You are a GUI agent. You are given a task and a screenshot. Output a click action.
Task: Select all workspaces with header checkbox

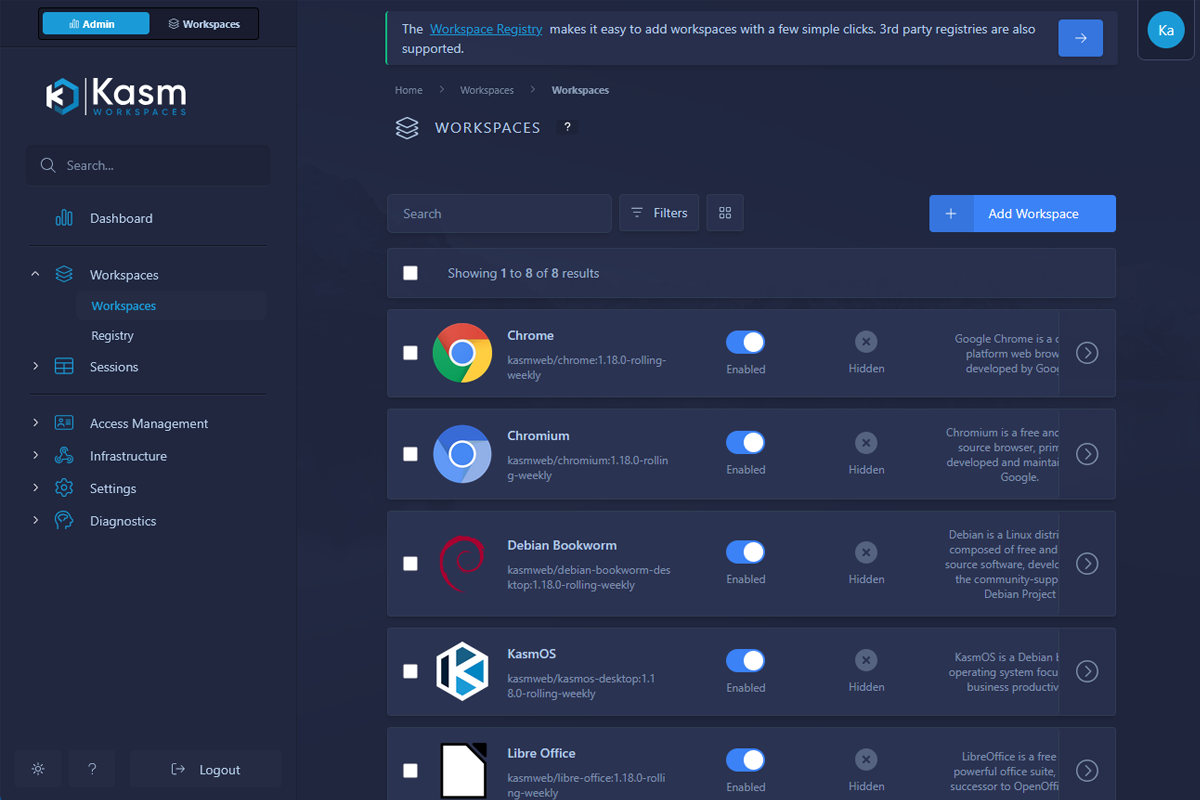pyautogui.click(x=410, y=273)
